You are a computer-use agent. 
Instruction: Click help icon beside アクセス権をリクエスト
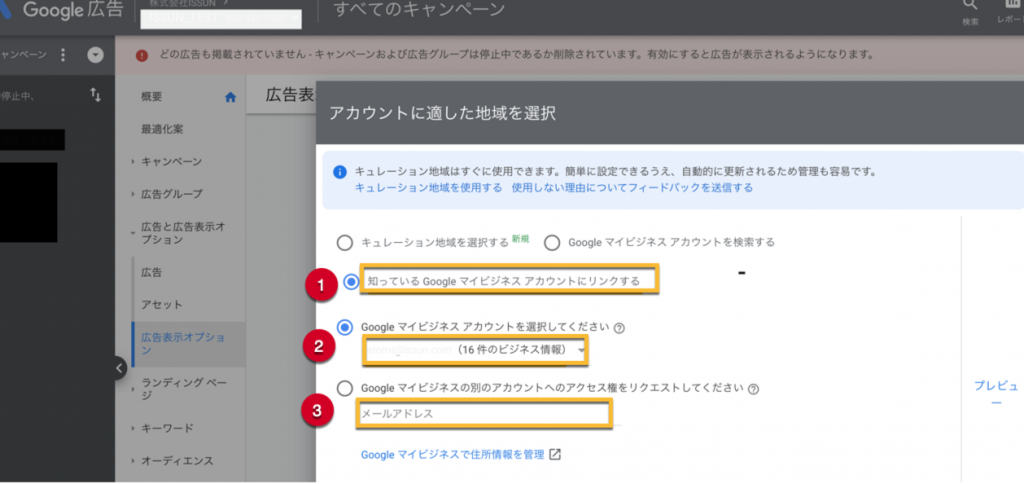(x=753, y=389)
